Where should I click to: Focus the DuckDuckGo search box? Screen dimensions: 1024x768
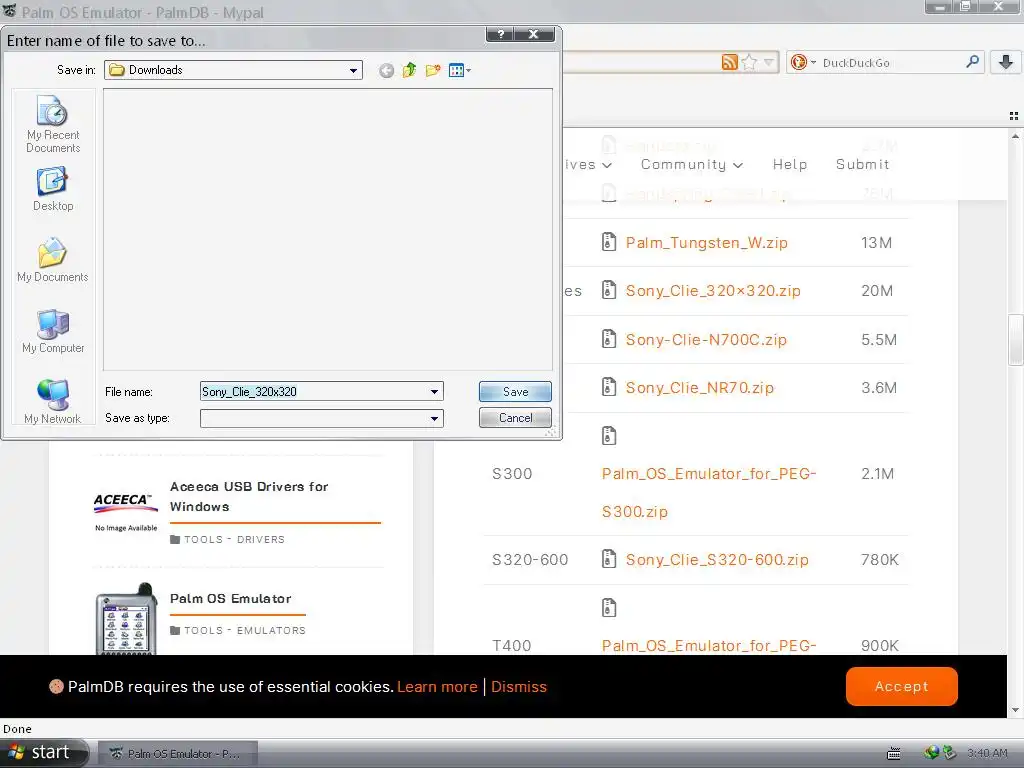tap(891, 63)
